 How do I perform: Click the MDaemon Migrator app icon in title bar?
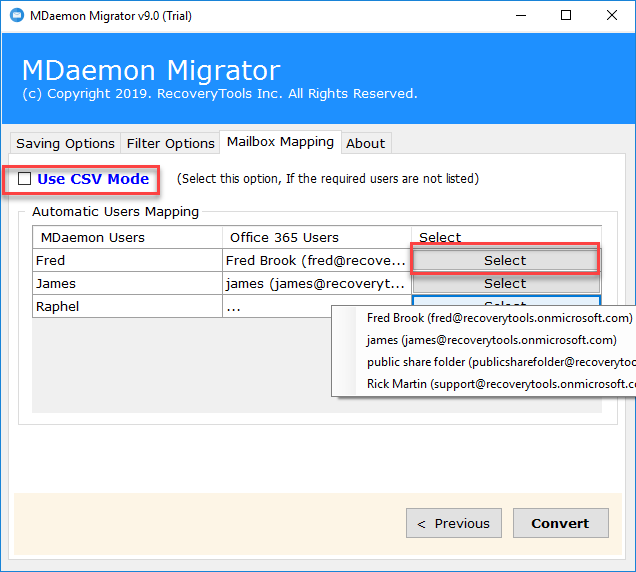[x=17, y=16]
